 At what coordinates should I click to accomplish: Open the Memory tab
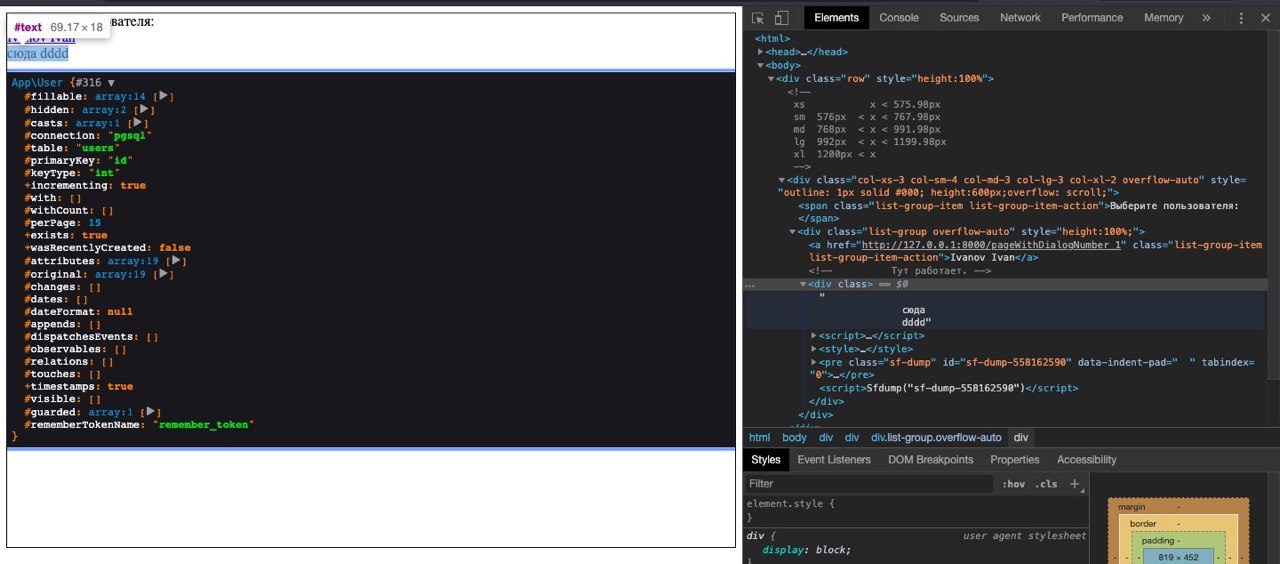tap(1163, 18)
